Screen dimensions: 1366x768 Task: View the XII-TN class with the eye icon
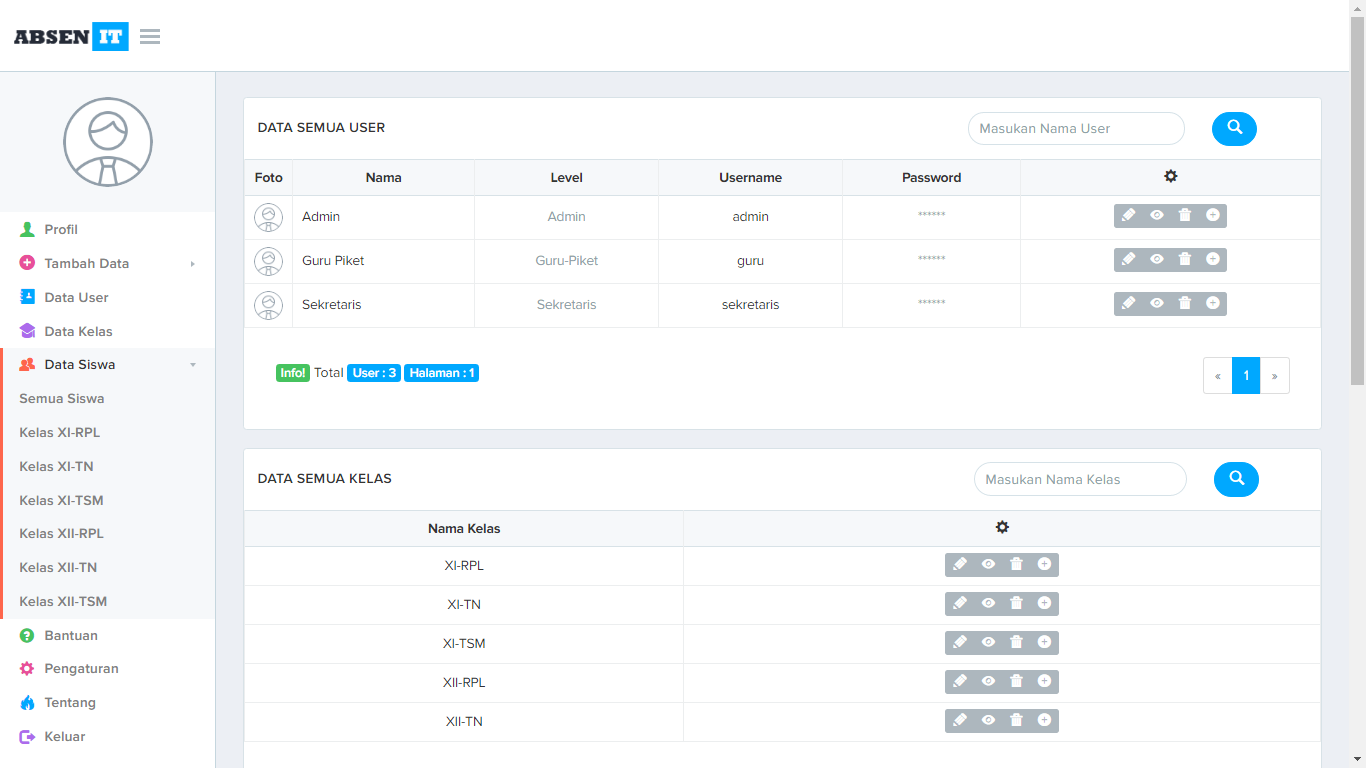coord(988,720)
